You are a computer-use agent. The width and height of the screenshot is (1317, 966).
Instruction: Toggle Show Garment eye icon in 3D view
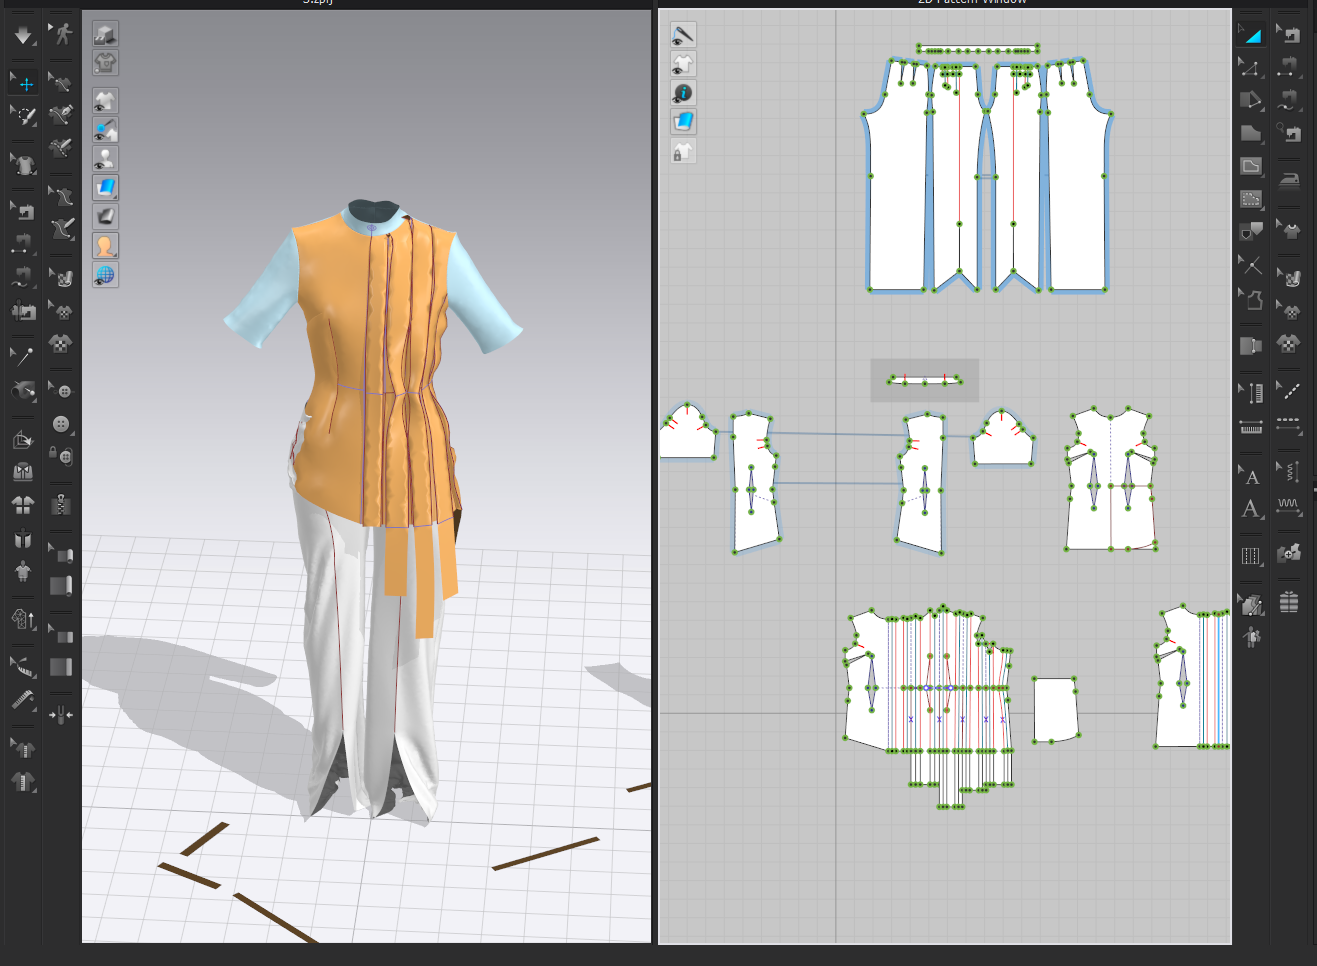pos(105,101)
